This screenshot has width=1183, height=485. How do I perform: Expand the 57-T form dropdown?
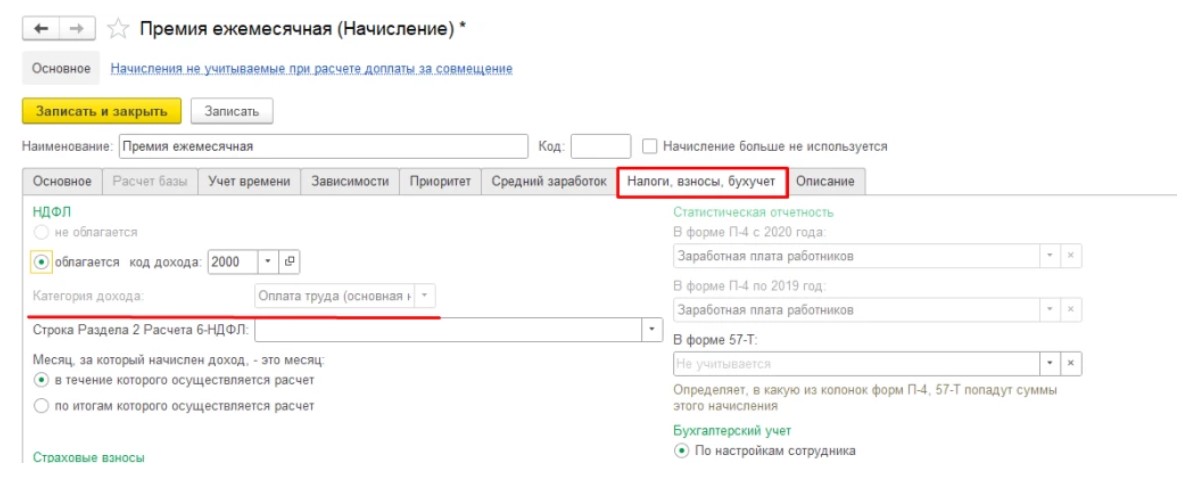coord(1049,363)
